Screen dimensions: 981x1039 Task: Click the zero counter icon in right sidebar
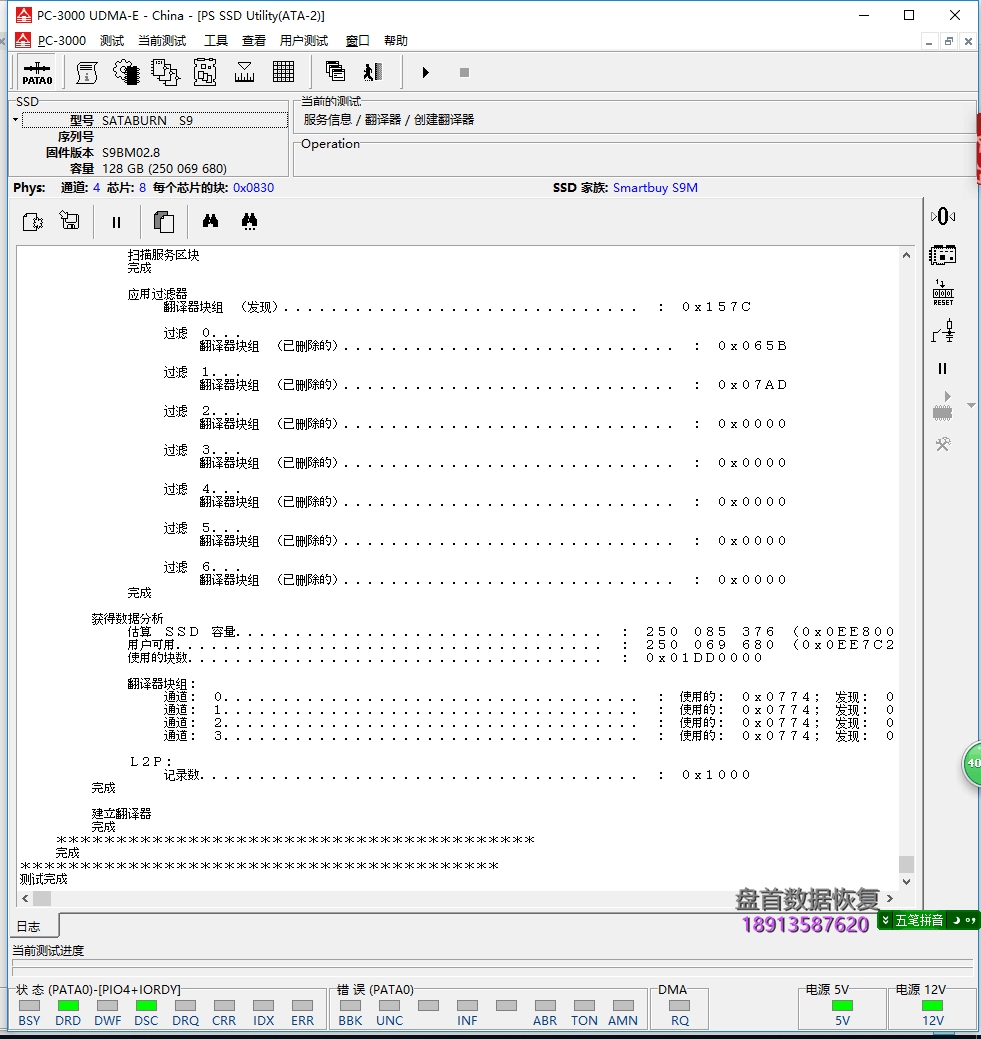[x=943, y=216]
